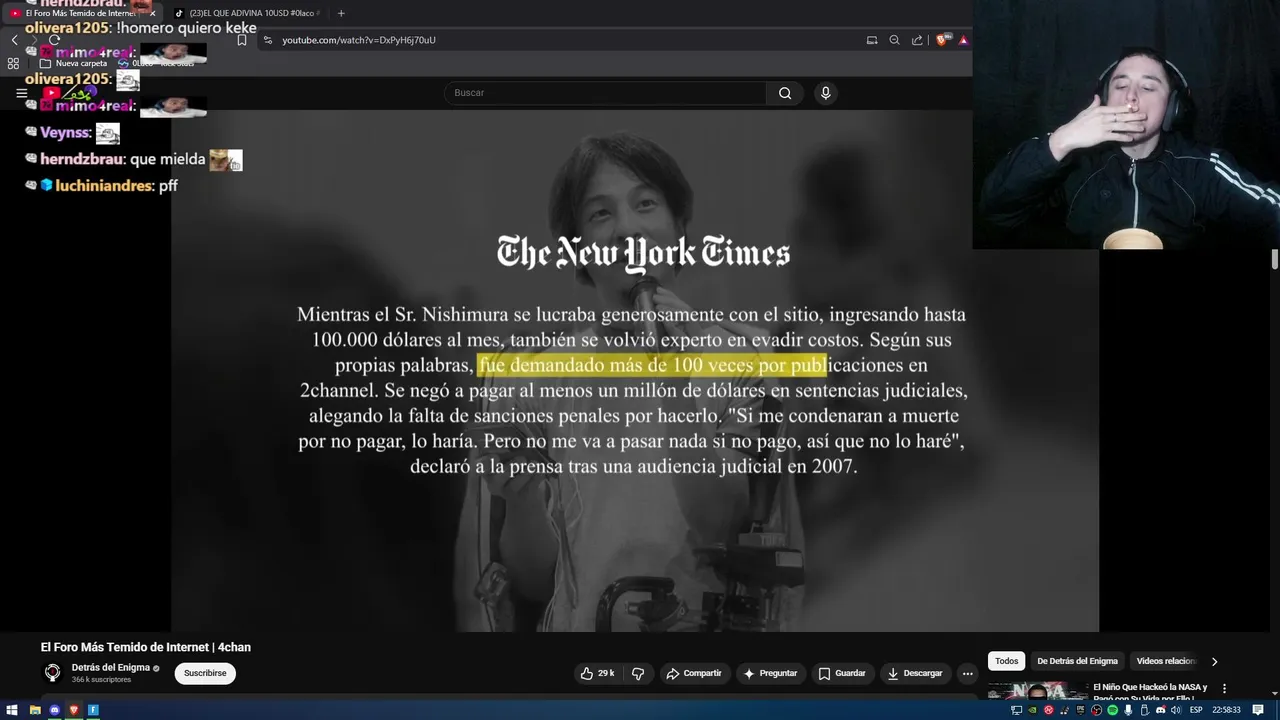1280x720 pixels.
Task: Click the display/network monitor tray icon
Action: click(x=1017, y=710)
